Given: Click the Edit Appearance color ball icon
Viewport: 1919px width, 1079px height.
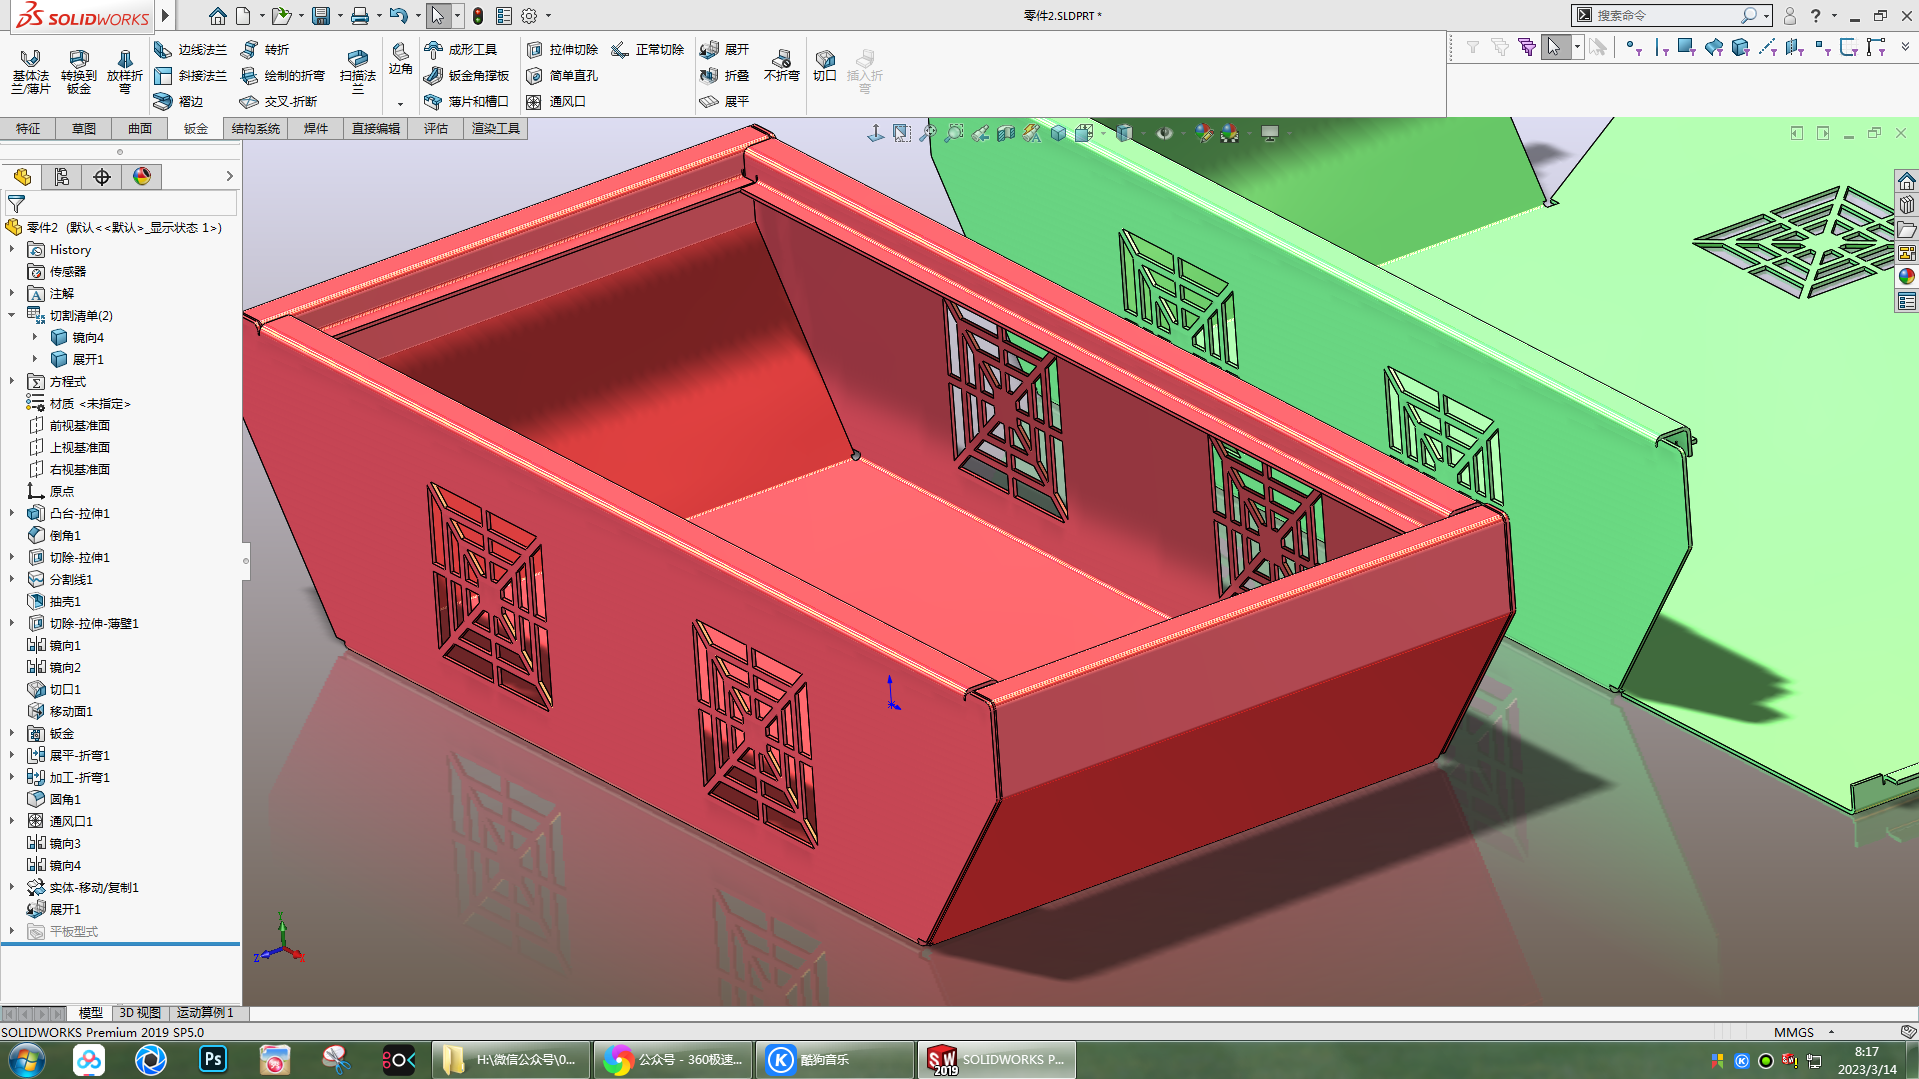Looking at the screenshot, I should [x=1204, y=133].
